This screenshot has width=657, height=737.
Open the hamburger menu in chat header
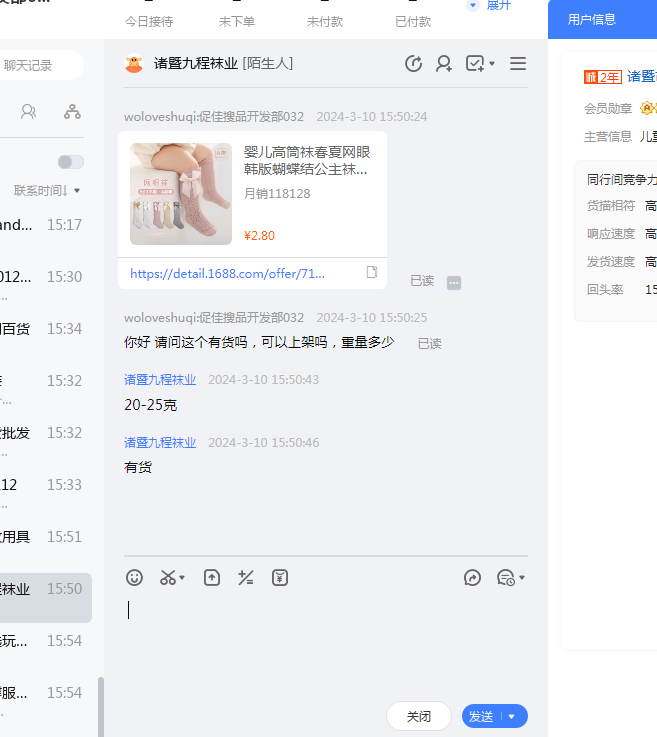coord(517,64)
